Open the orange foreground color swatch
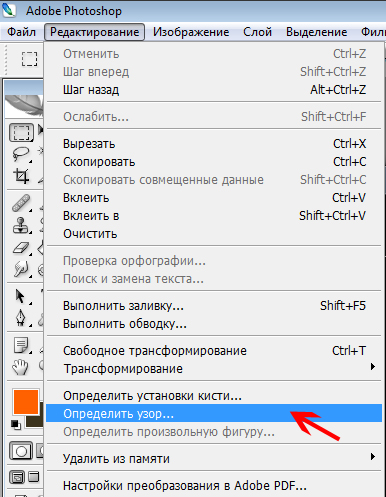 coord(26,402)
